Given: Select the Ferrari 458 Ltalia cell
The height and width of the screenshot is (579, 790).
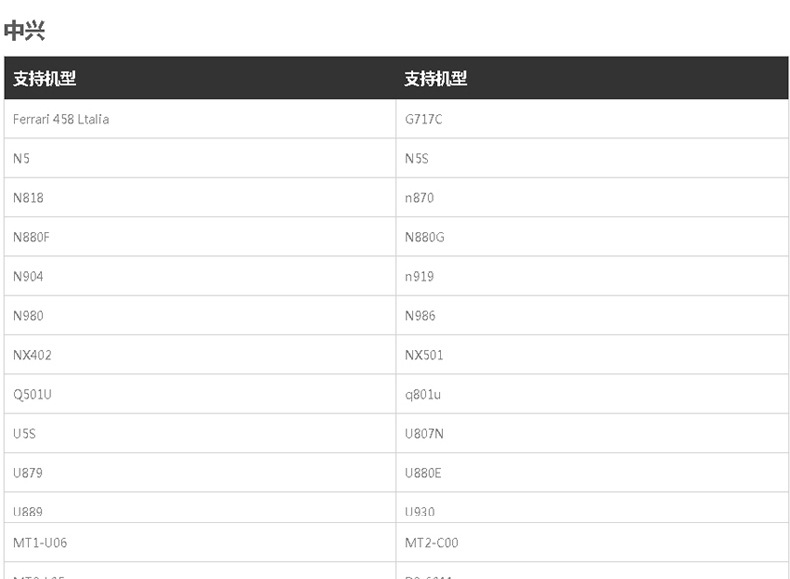Looking at the screenshot, I should [61, 119].
